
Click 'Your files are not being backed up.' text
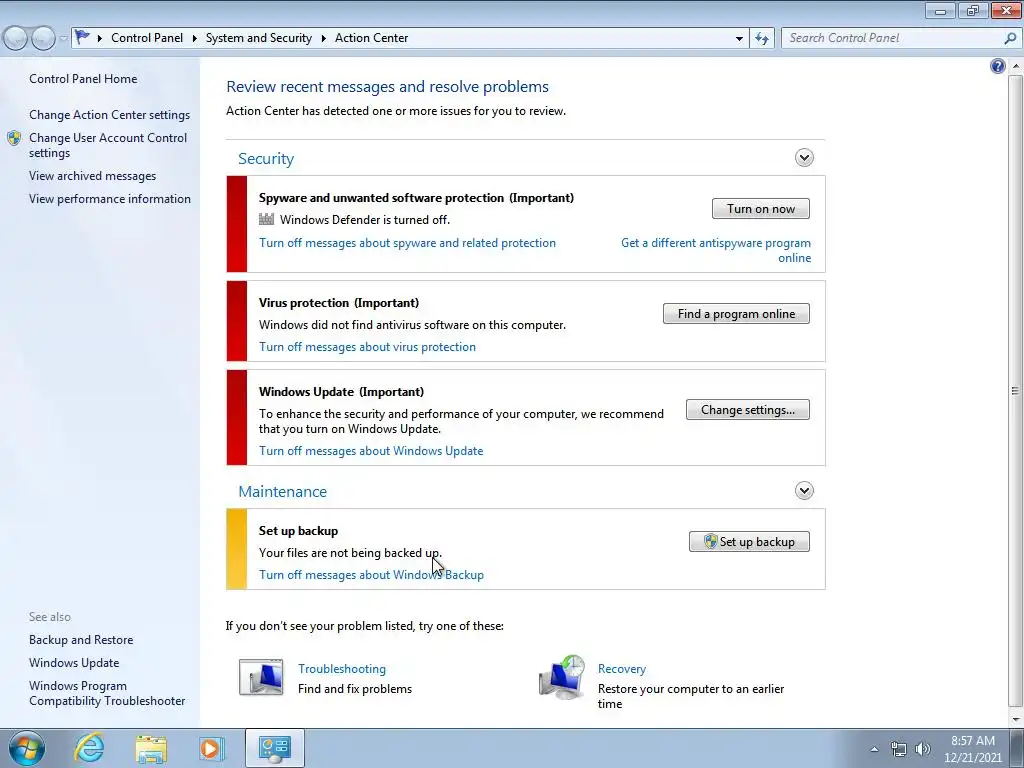[x=350, y=552]
